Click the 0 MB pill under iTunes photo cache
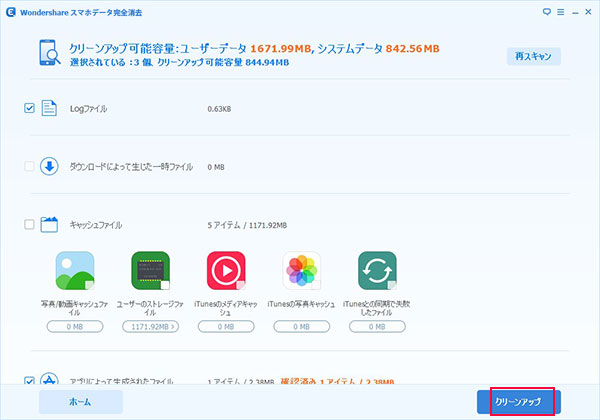The height and width of the screenshot is (420, 600). pos(302,327)
